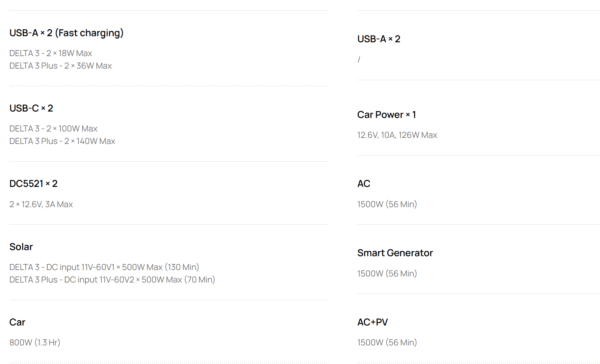Click 2 × 12.6V, 3A Max spec
The image size is (600, 364).
pyautogui.click(x=41, y=204)
